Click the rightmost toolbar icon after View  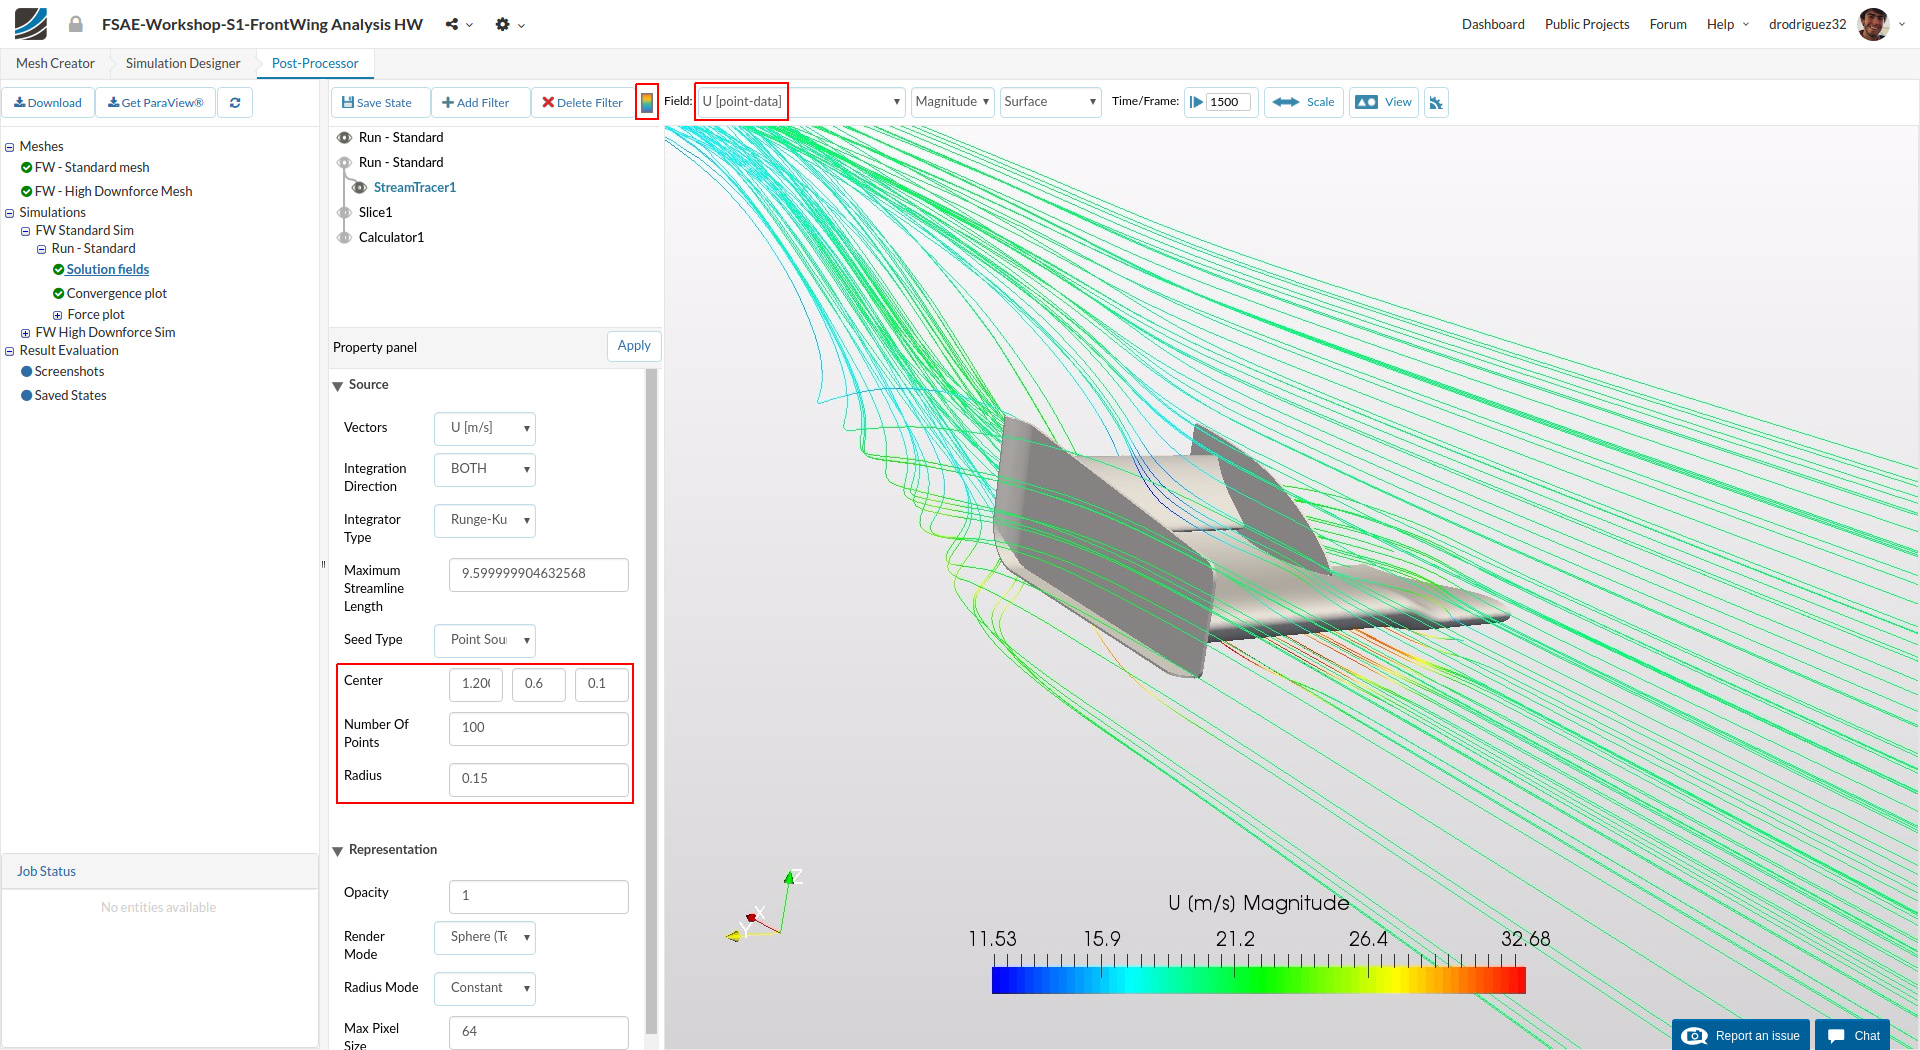pyautogui.click(x=1436, y=102)
